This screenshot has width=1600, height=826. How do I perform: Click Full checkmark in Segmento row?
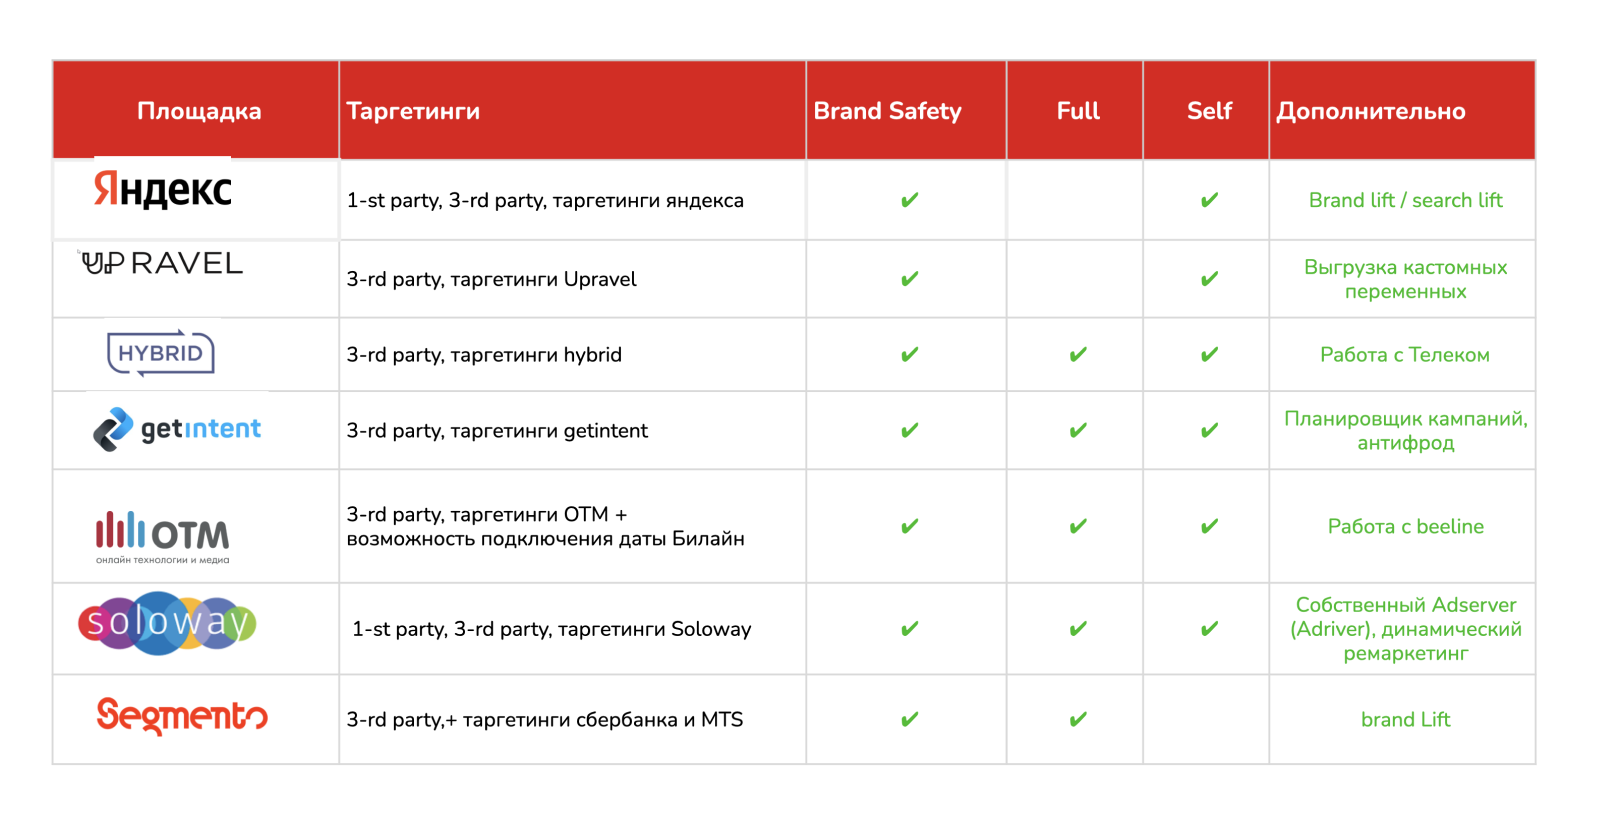[x=1077, y=720]
